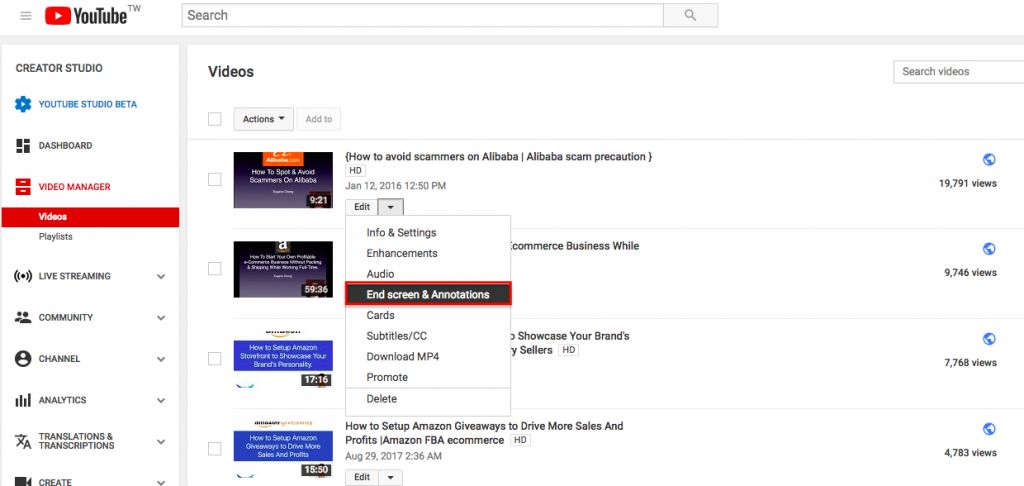Image resolution: width=1024 pixels, height=486 pixels.
Task: Expand the Create section
Action: pos(161,482)
